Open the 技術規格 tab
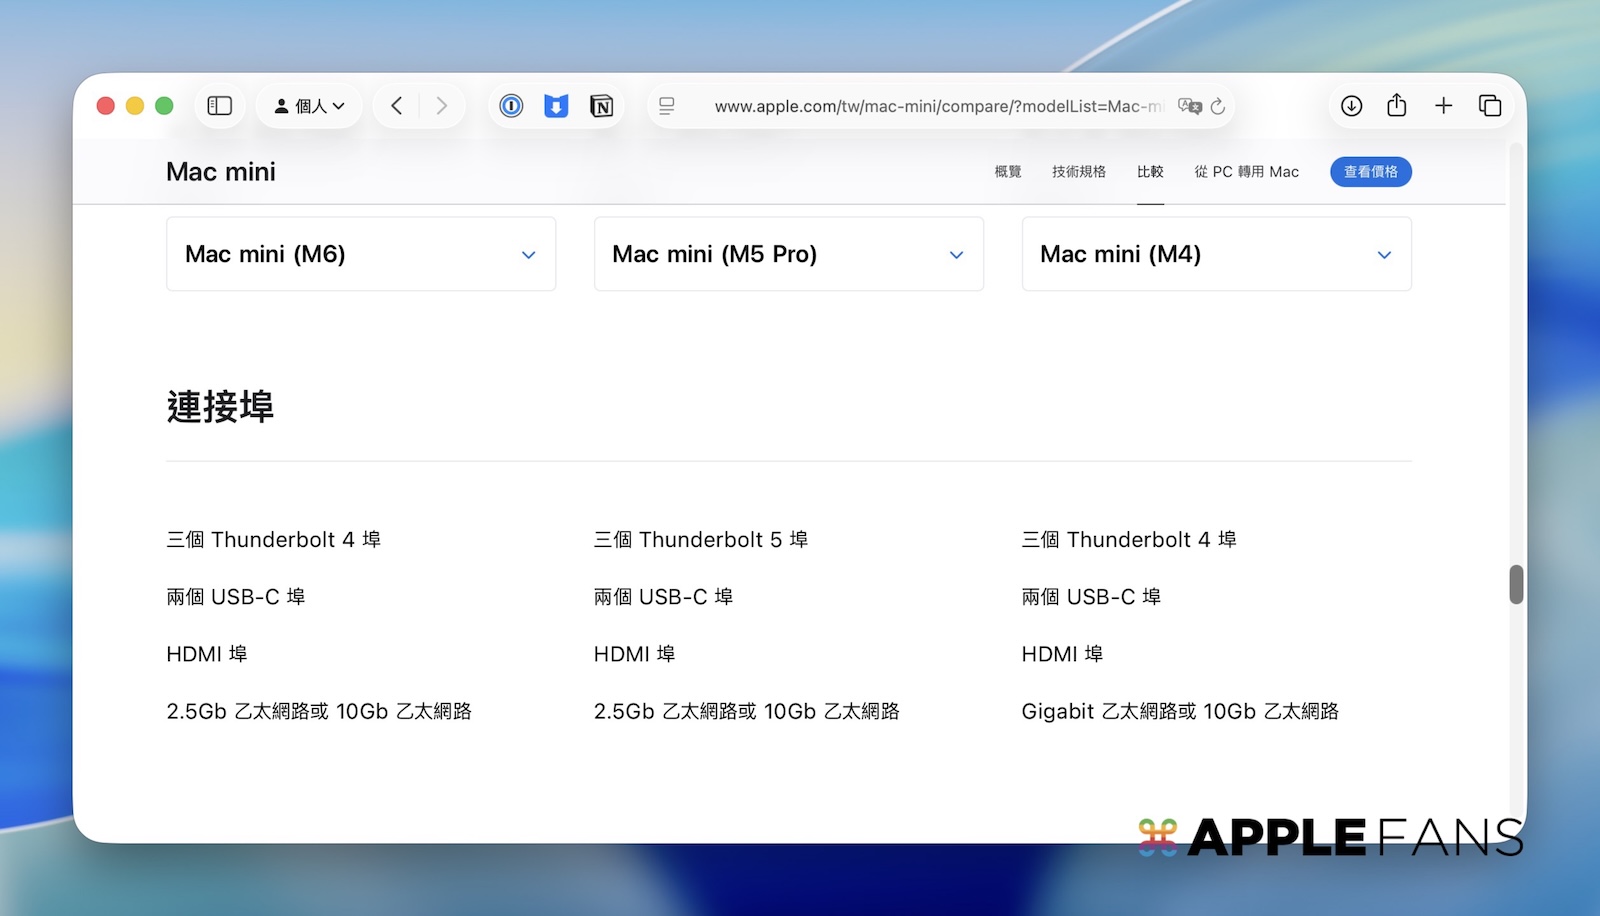 (1079, 172)
